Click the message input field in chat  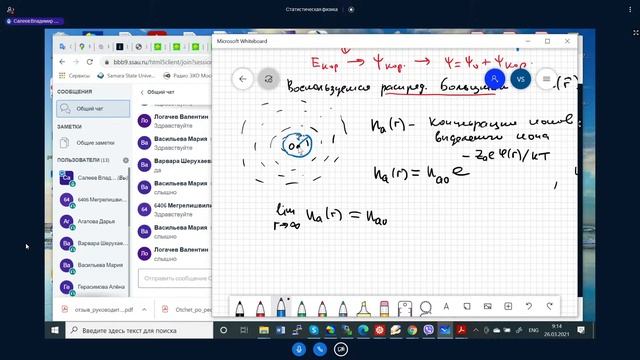(176, 278)
